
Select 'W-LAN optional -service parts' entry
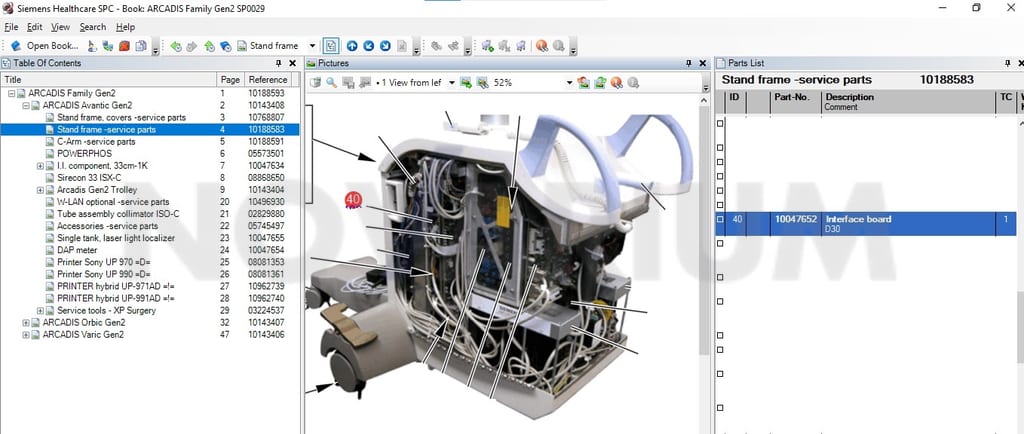pyautogui.click(x=113, y=202)
